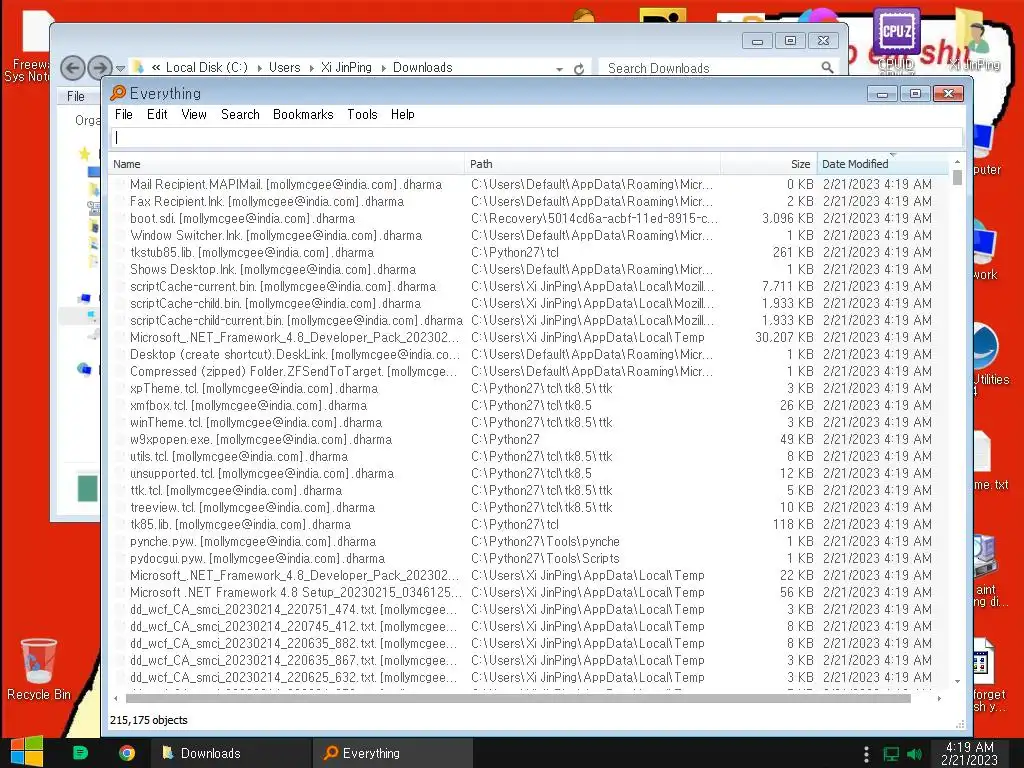Open the Search menu in Everything
Viewport: 1024px width, 768px height.
click(x=240, y=114)
